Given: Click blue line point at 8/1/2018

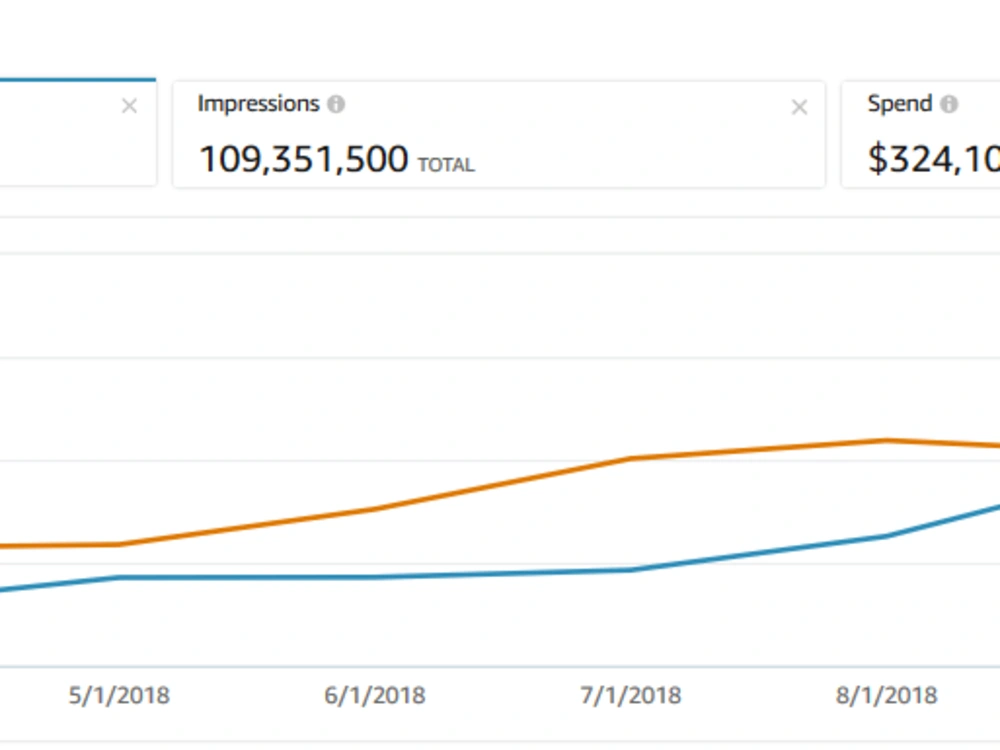Looking at the screenshot, I should click(x=886, y=536).
